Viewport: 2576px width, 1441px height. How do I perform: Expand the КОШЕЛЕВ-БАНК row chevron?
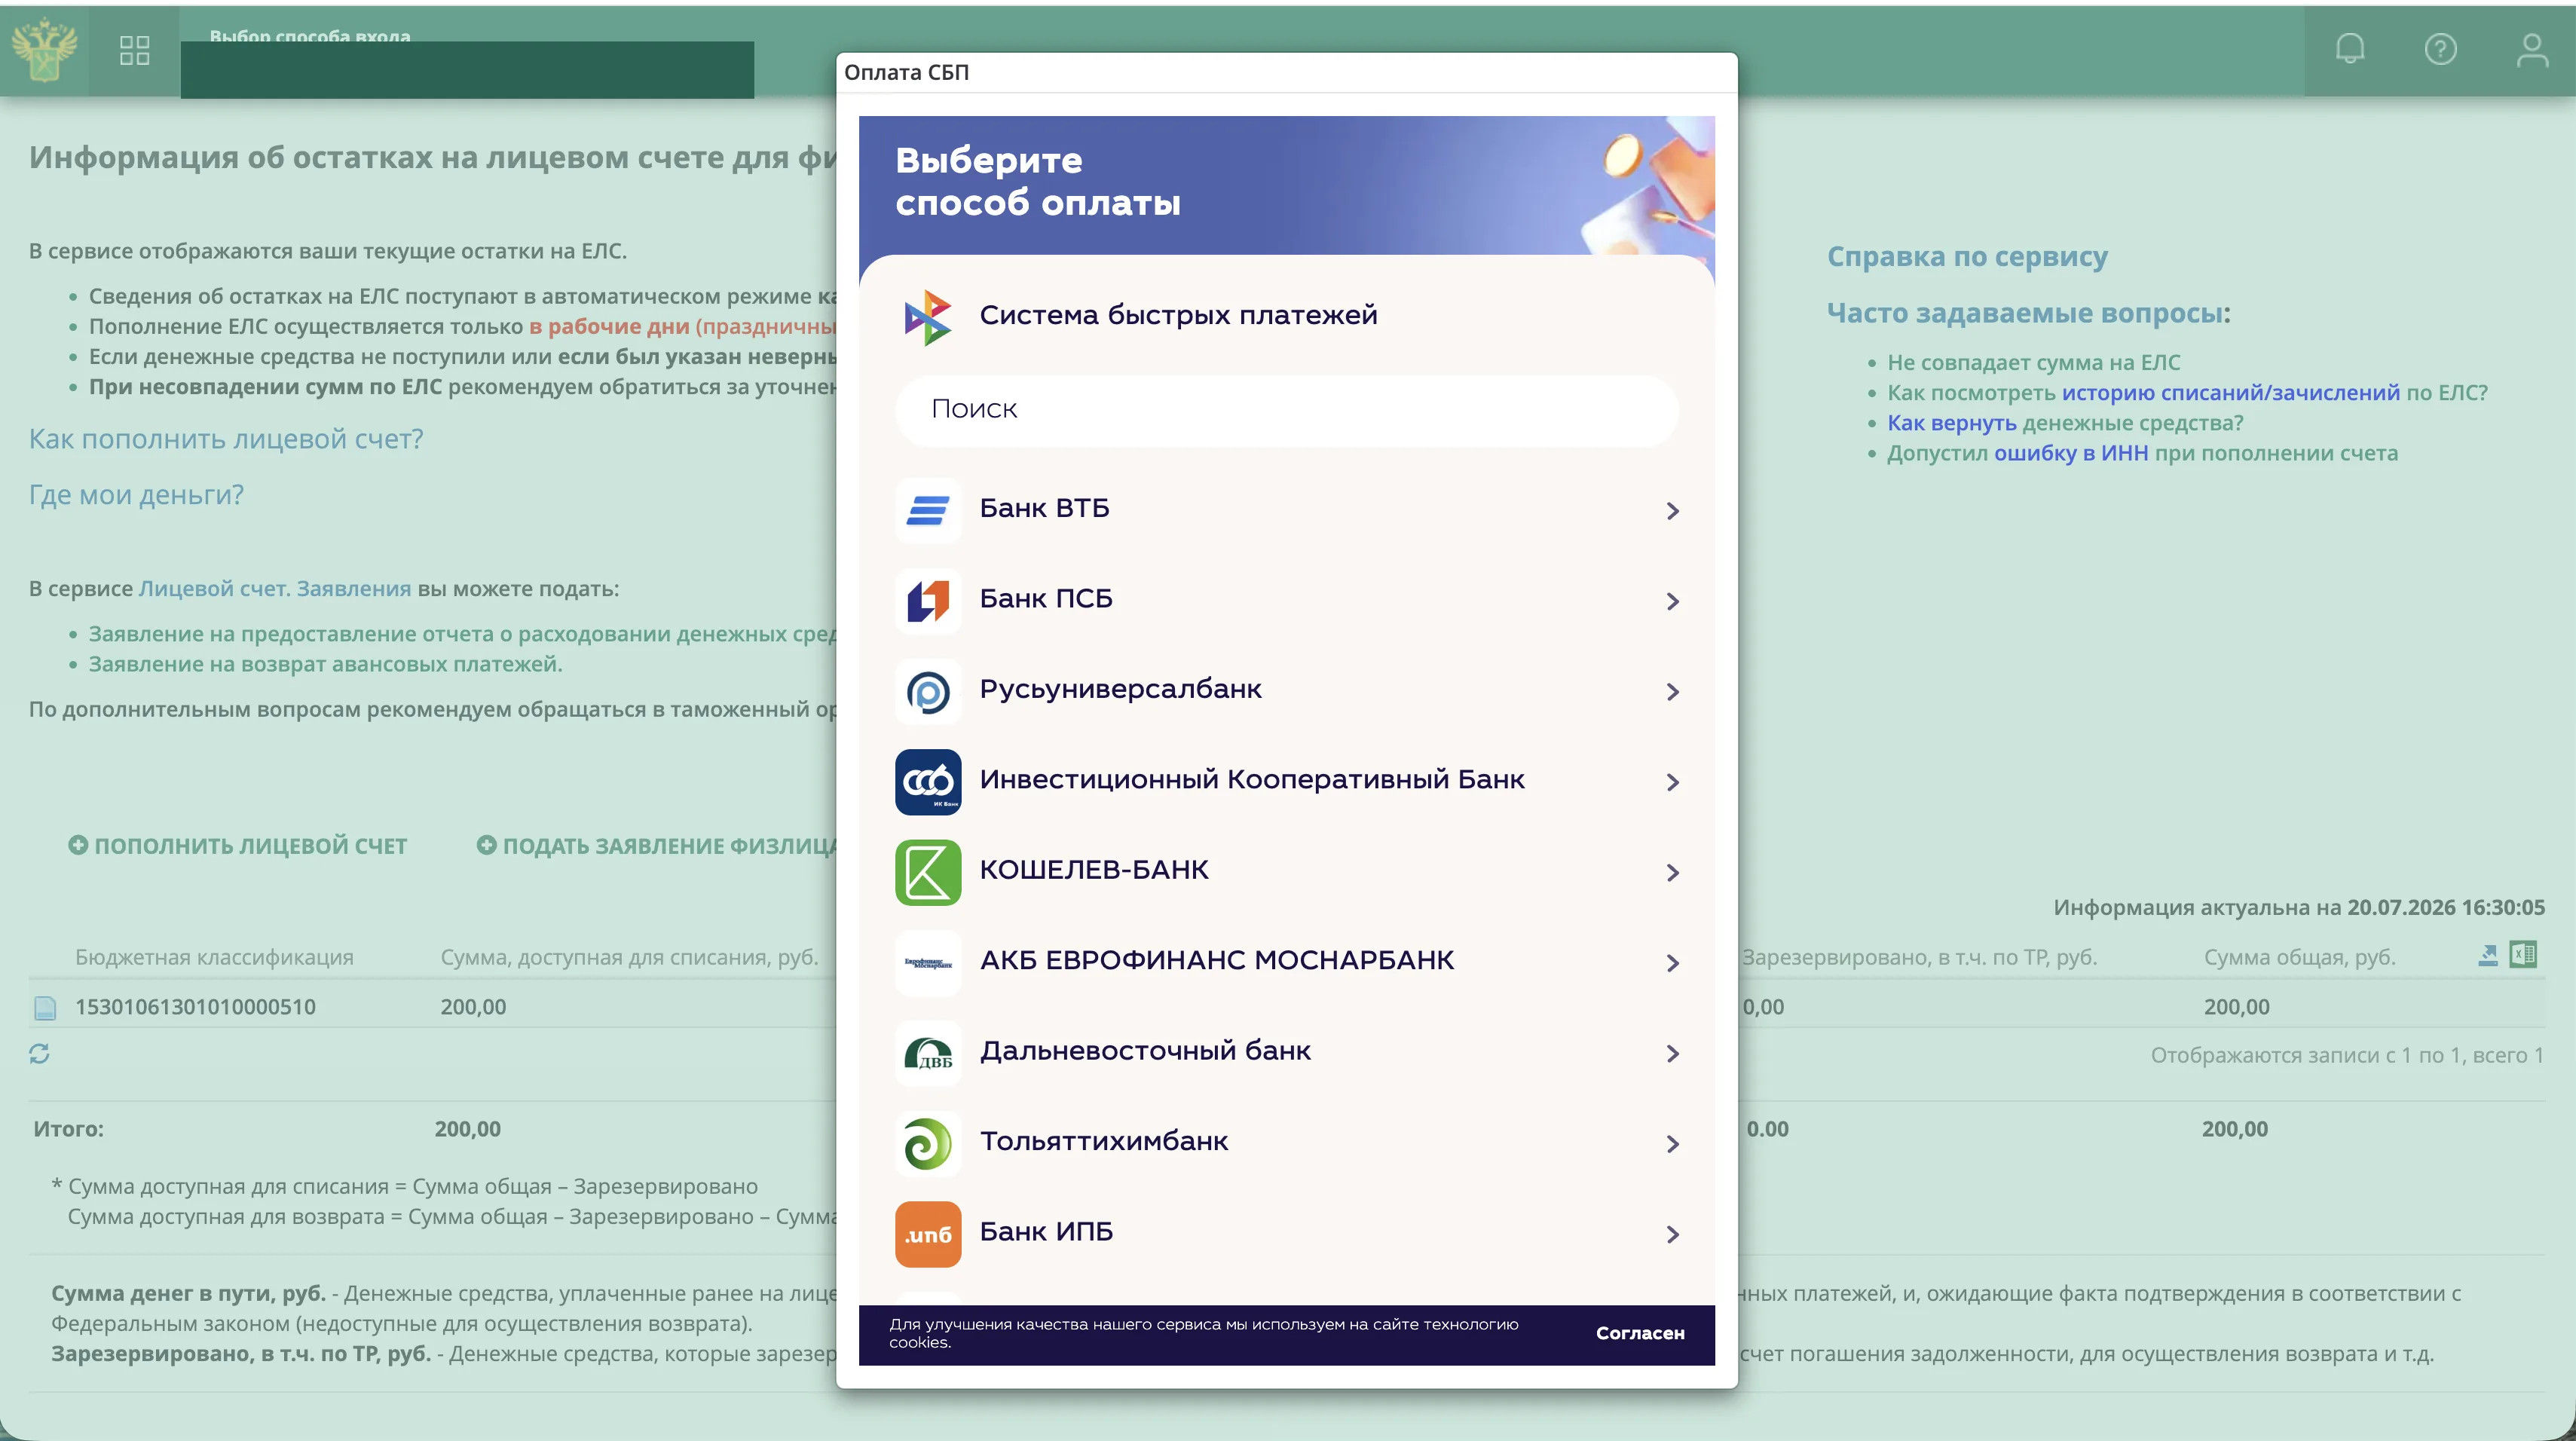[1673, 873]
